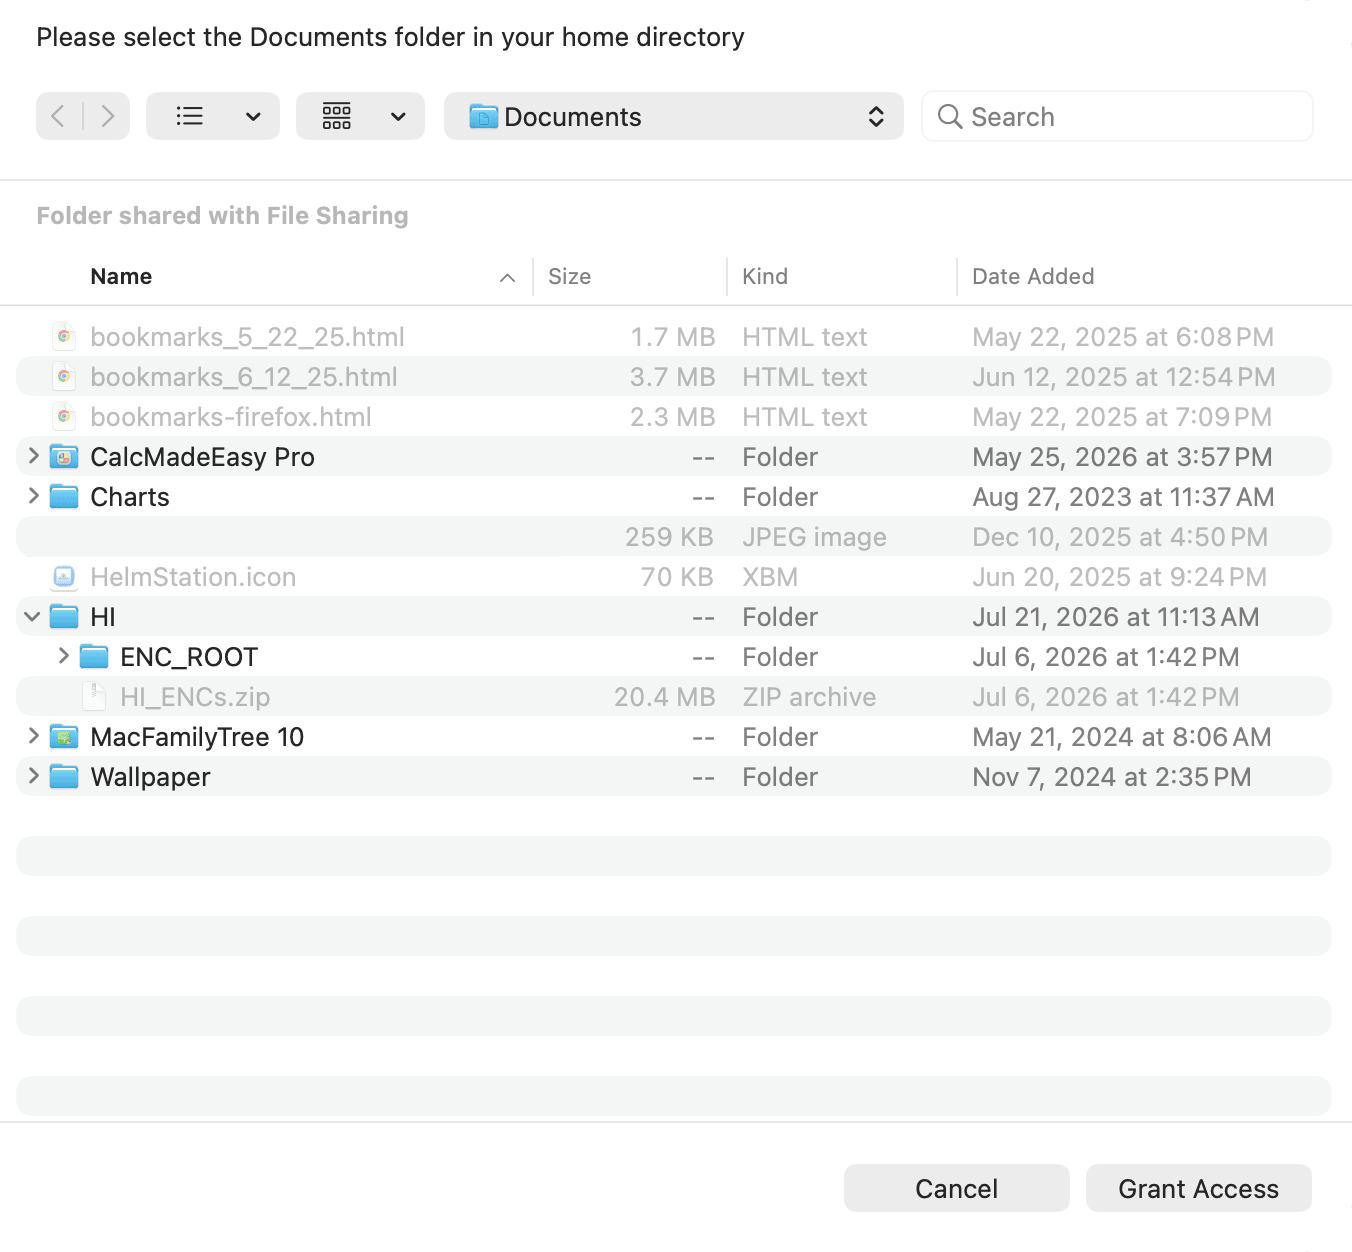This screenshot has height=1252, width=1352.
Task: Click the HelmStation.icon file icon
Action: pos(64,576)
